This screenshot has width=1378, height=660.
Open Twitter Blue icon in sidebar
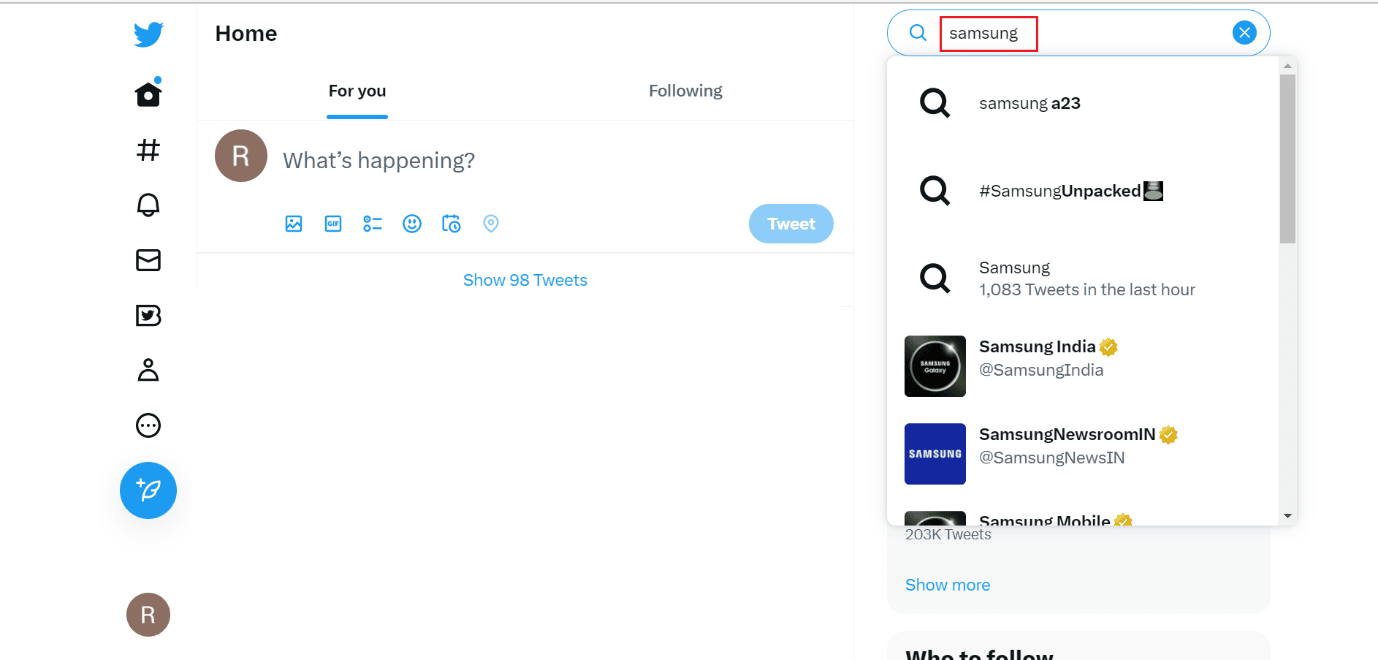pos(148,316)
